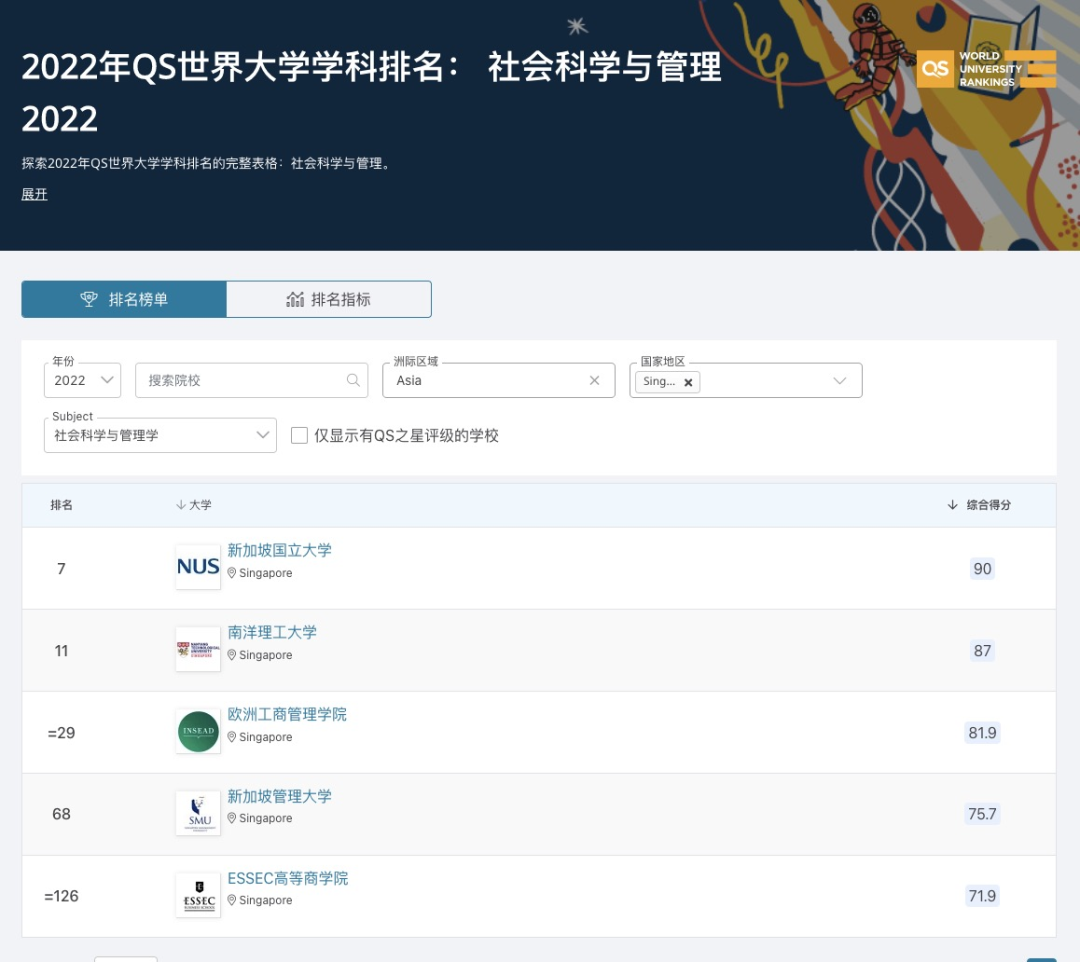
Task: Click the score 90 badge
Action: coord(982,569)
